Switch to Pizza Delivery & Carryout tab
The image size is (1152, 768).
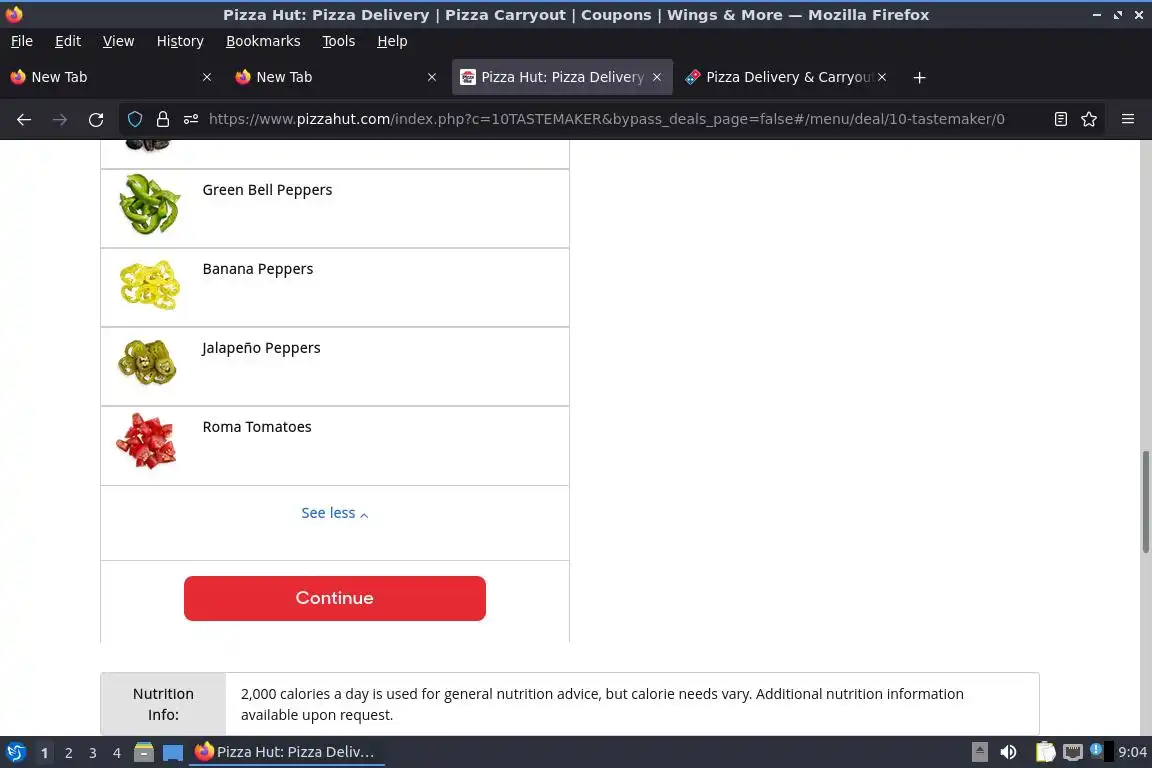pos(786,77)
